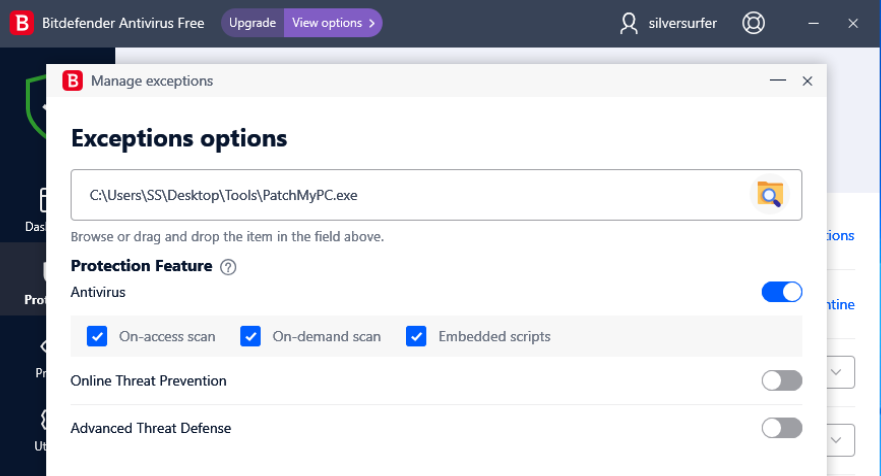
Task: Uncheck the On-access scan checkbox
Action: pyautogui.click(x=97, y=336)
